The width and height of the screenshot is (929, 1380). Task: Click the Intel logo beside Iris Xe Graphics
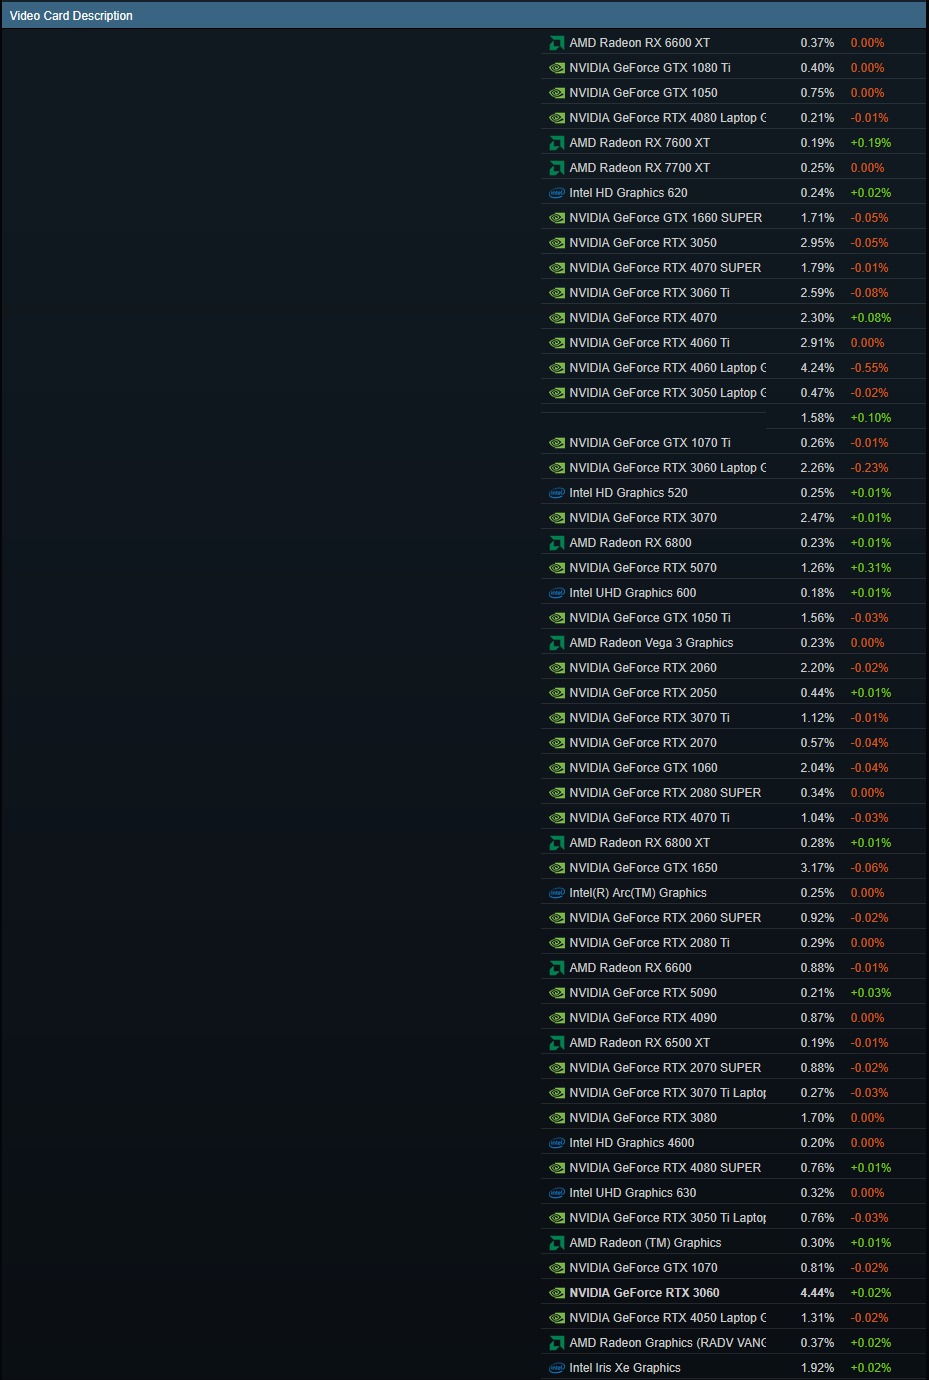(x=557, y=1368)
